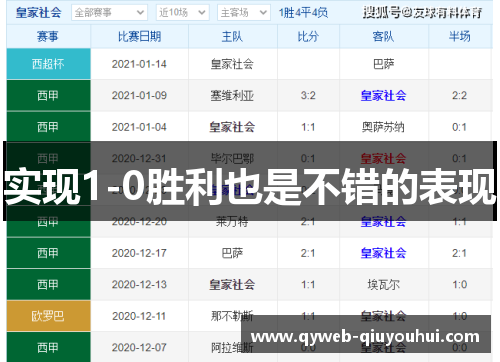Click the 主队 column header
The width and height of the screenshot is (500, 362).
coord(232,36)
